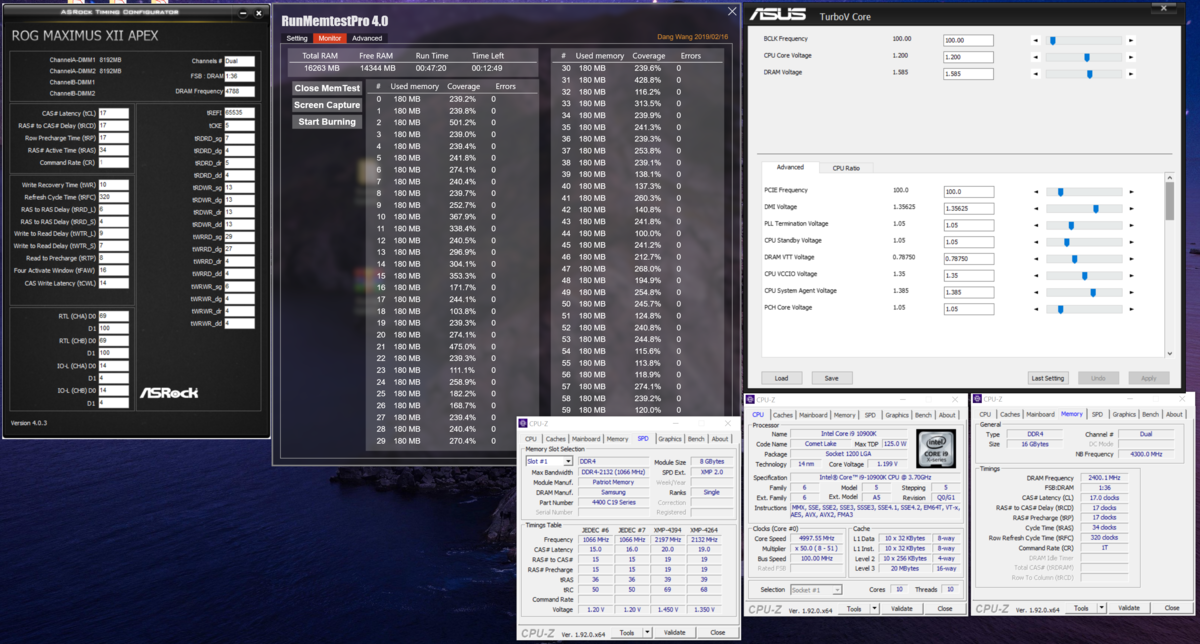Click the CPU Core Voltage increase arrow
The image size is (1200, 644).
[x=1131, y=57]
